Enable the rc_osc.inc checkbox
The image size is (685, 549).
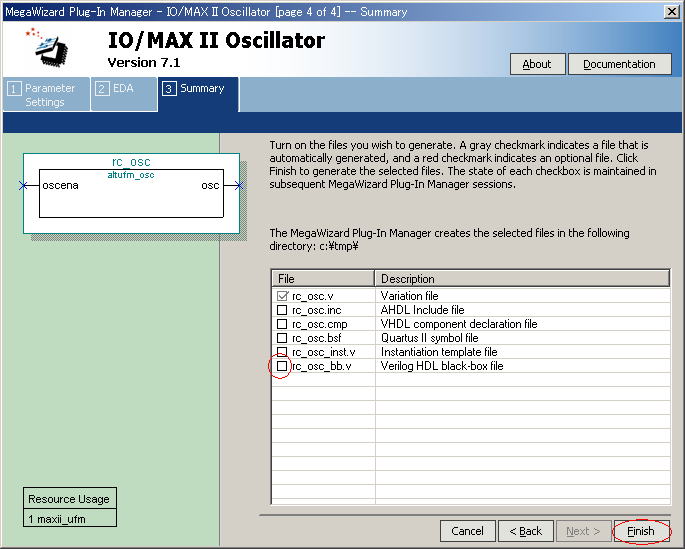pyautogui.click(x=282, y=310)
